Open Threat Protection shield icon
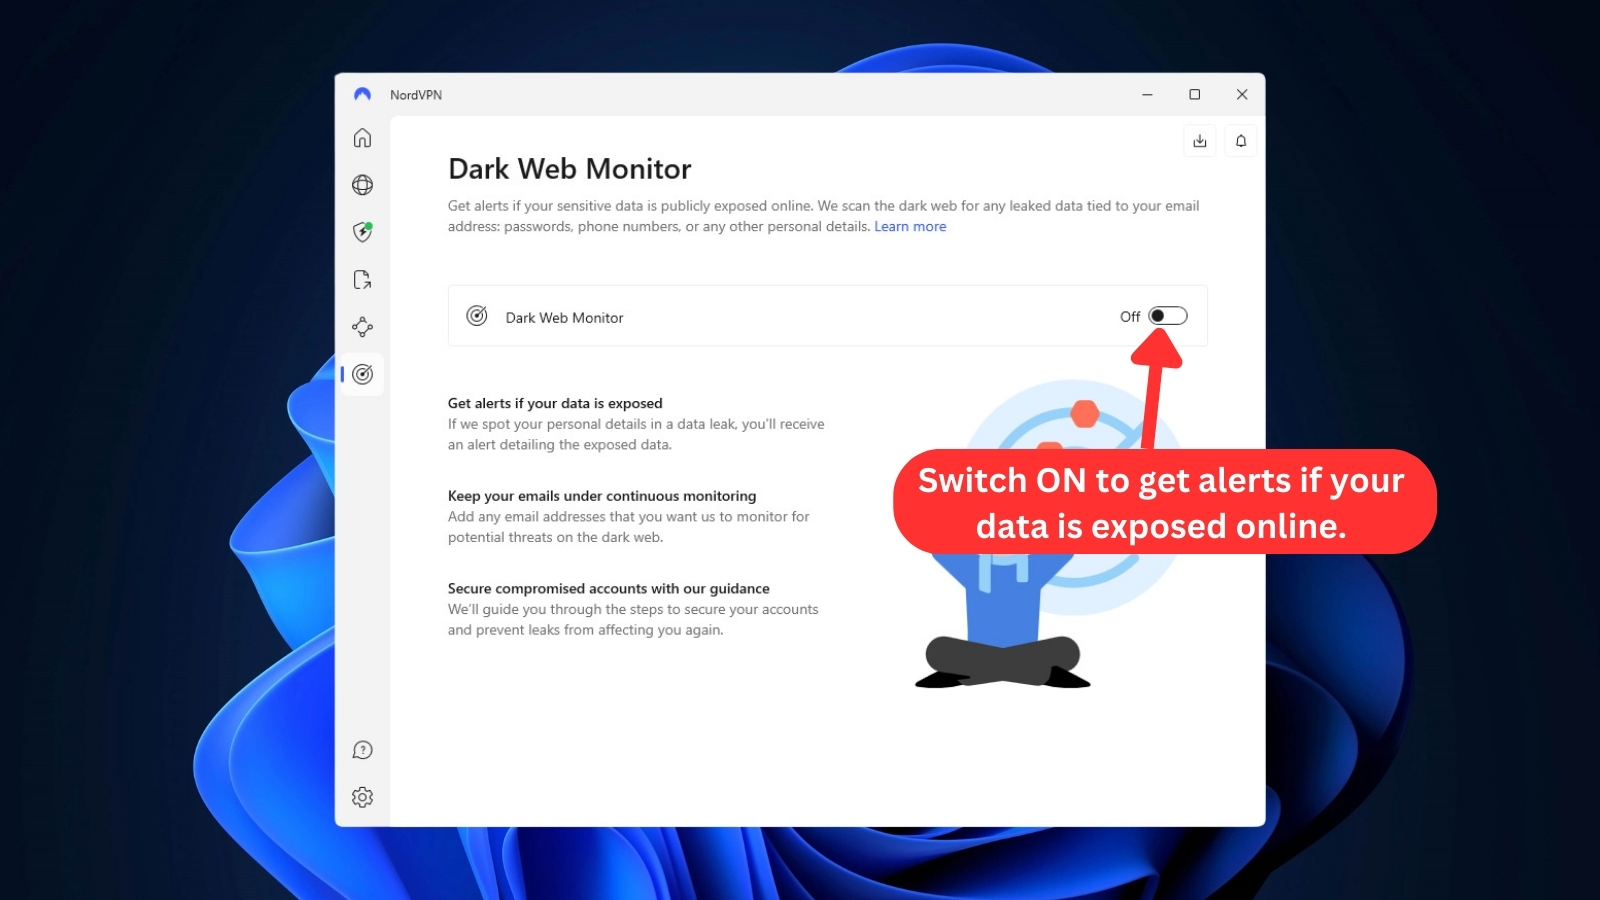Image resolution: width=1600 pixels, height=900 pixels. click(362, 232)
